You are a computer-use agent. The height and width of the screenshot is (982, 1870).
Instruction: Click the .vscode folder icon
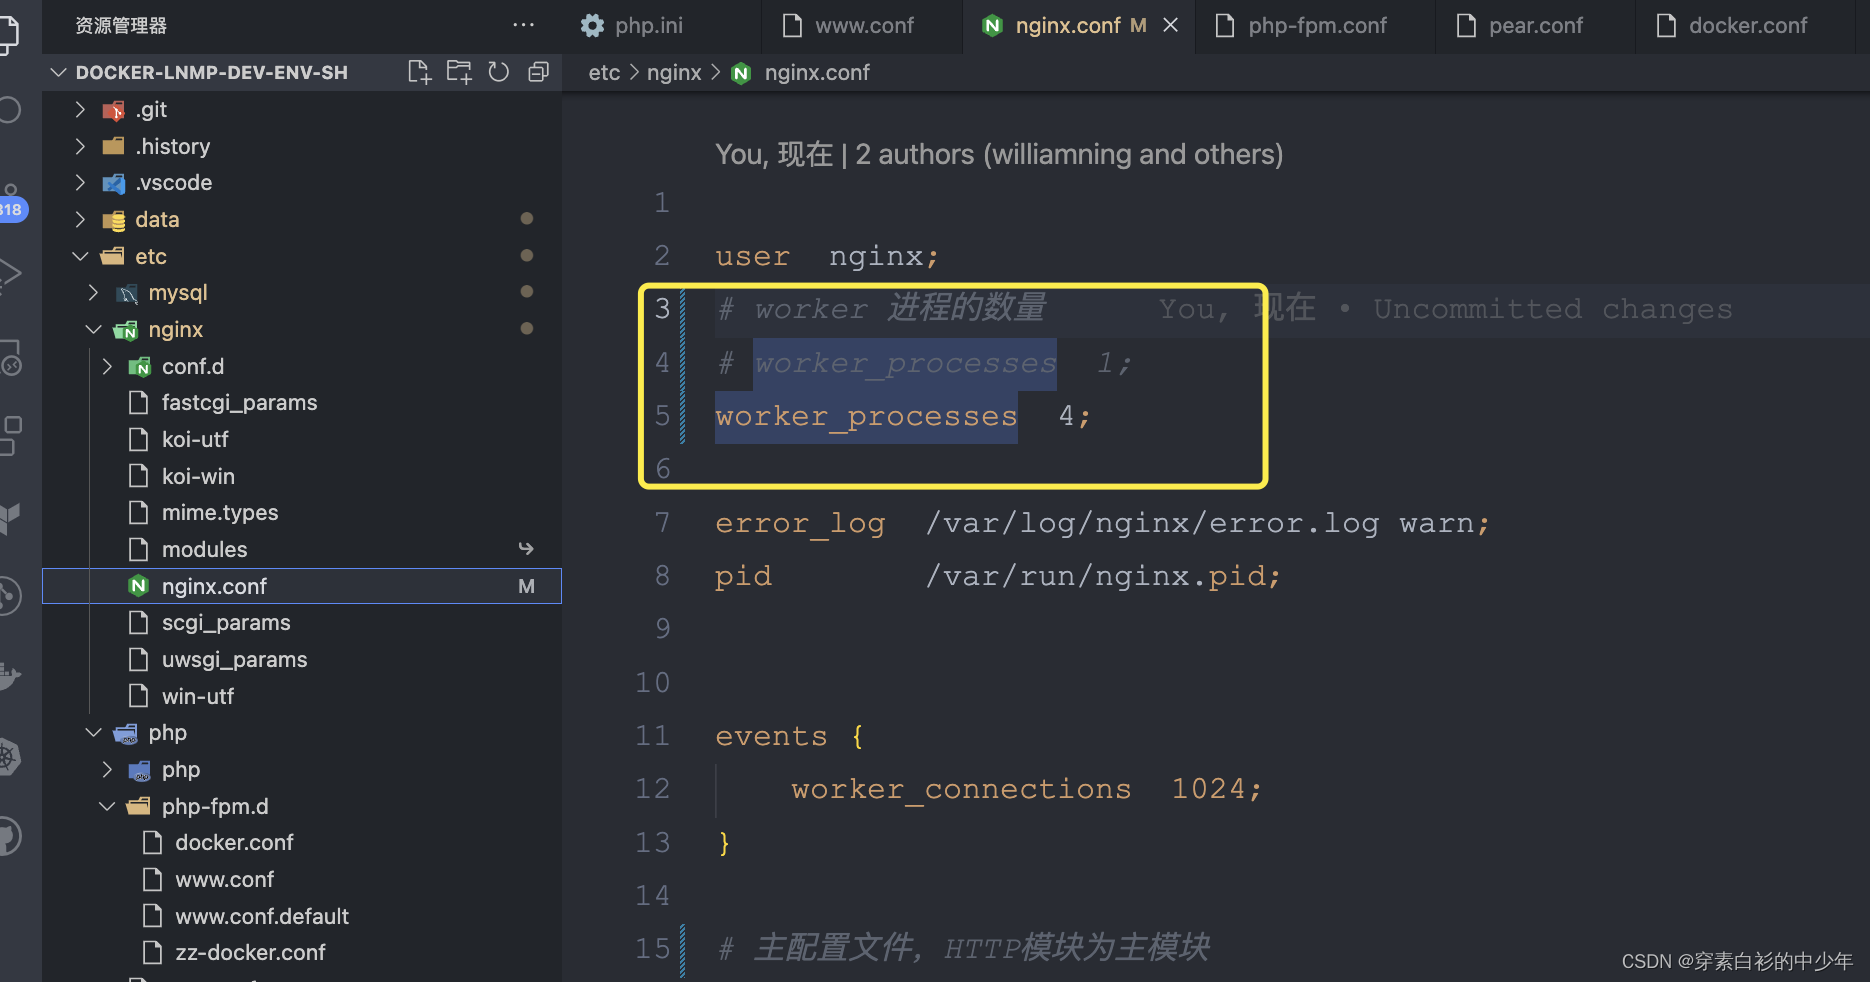(114, 183)
